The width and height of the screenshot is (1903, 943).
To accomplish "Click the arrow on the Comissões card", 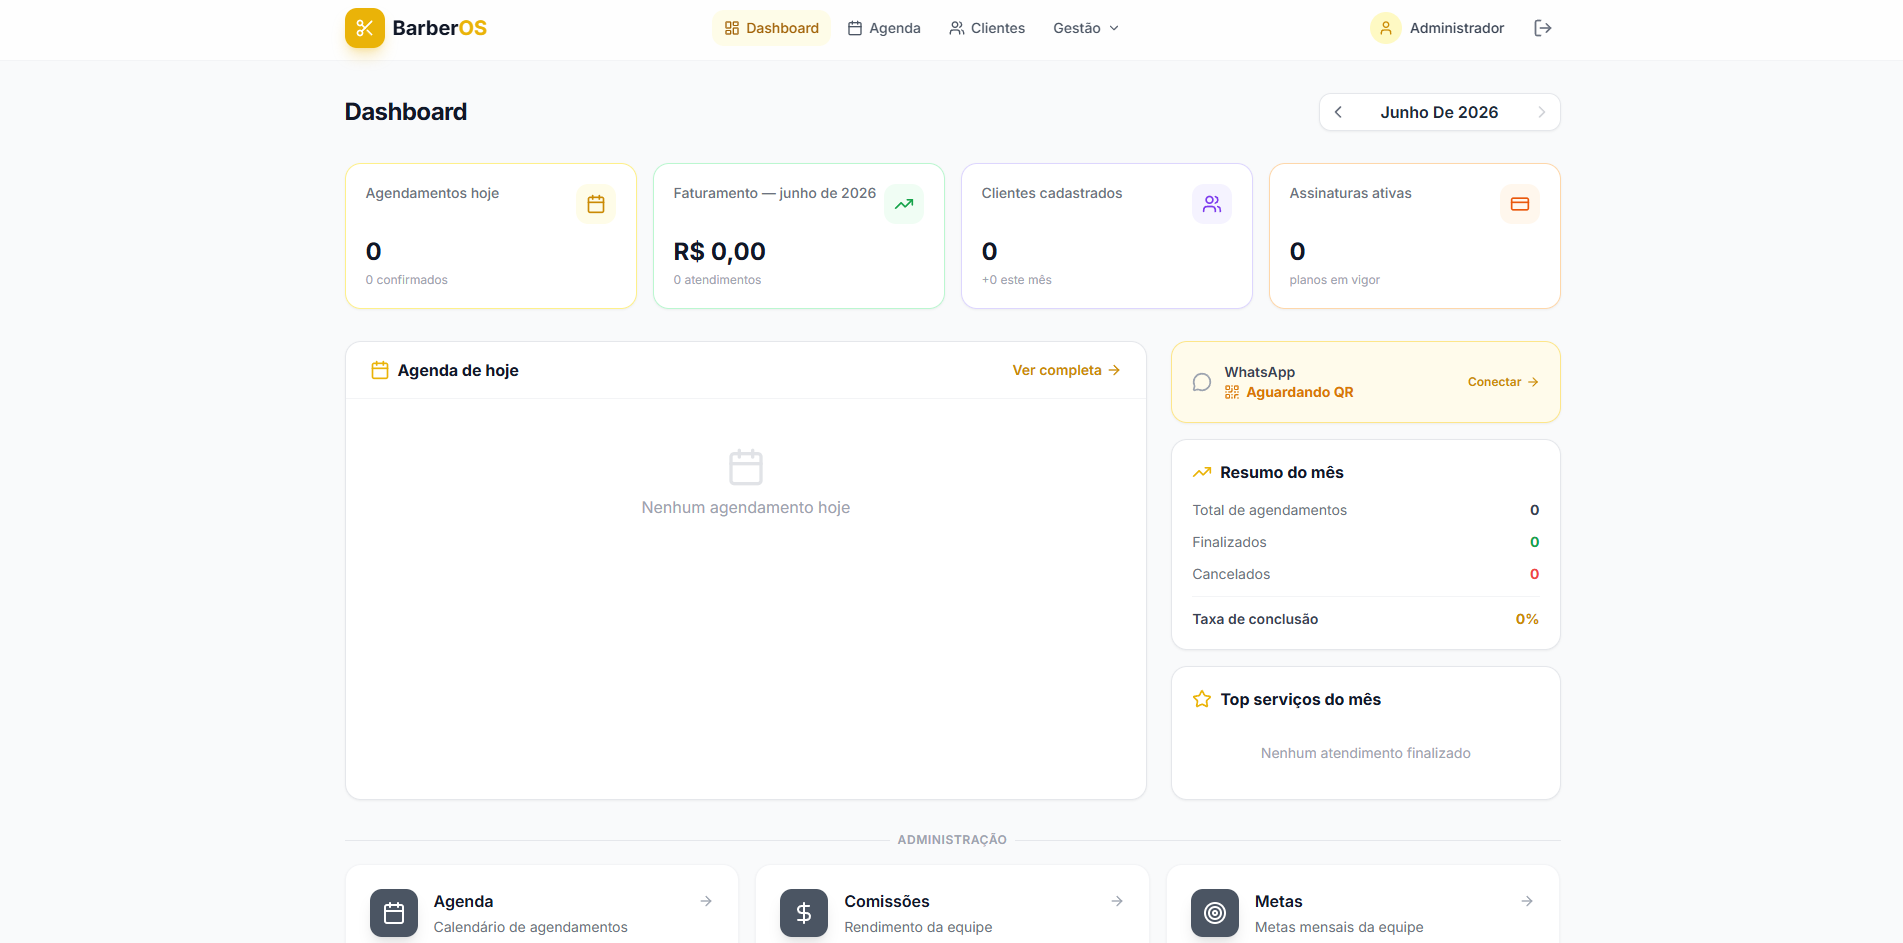I will [1117, 901].
